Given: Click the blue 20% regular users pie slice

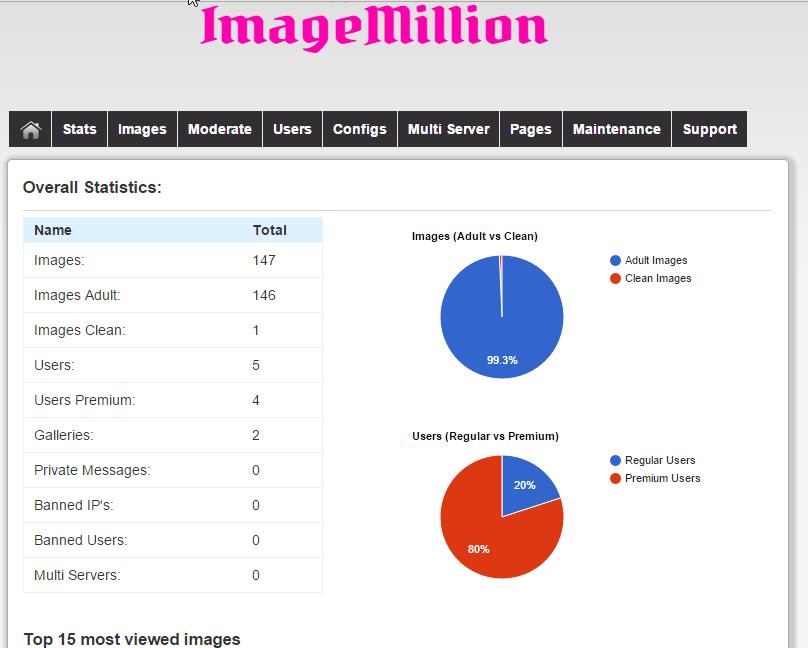Looking at the screenshot, I should pyautogui.click(x=526, y=485).
